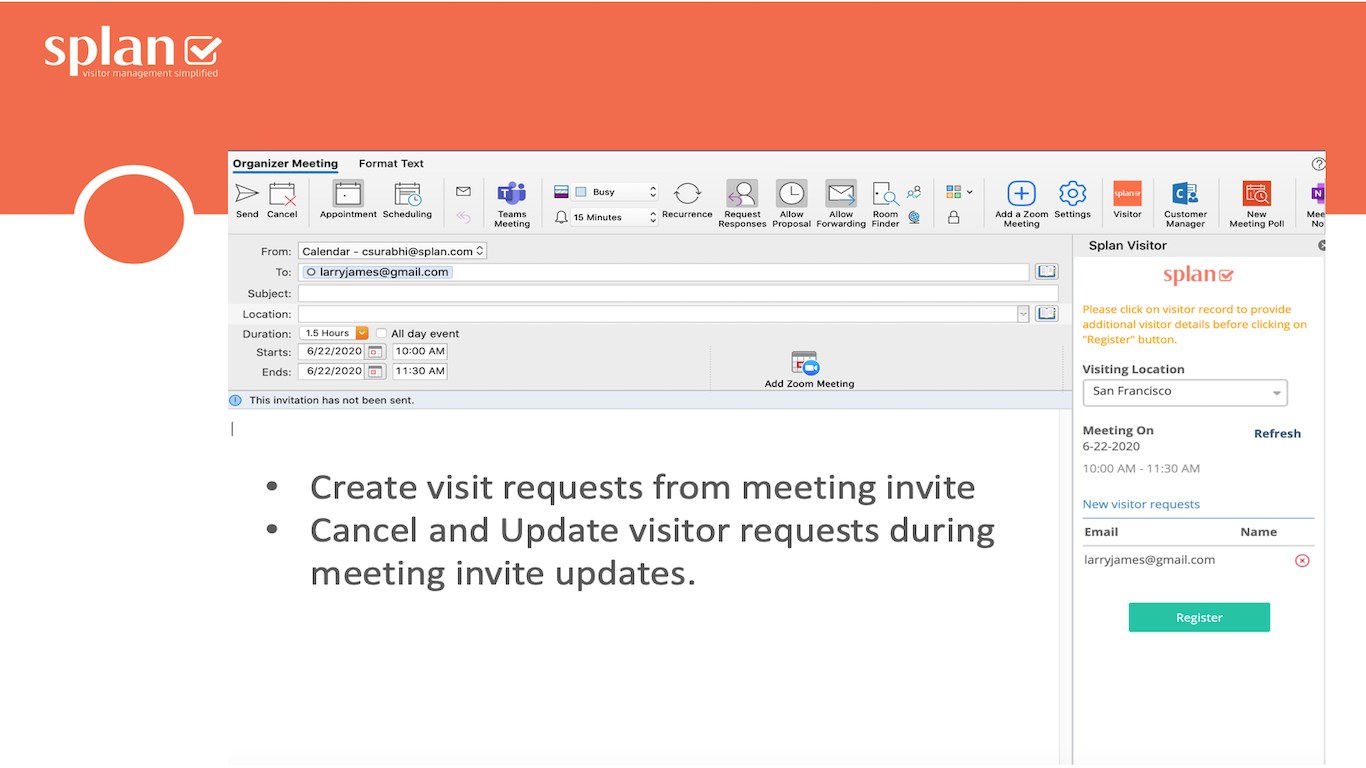
Task: Create a New Meeting Poll
Action: [x=1256, y=204]
